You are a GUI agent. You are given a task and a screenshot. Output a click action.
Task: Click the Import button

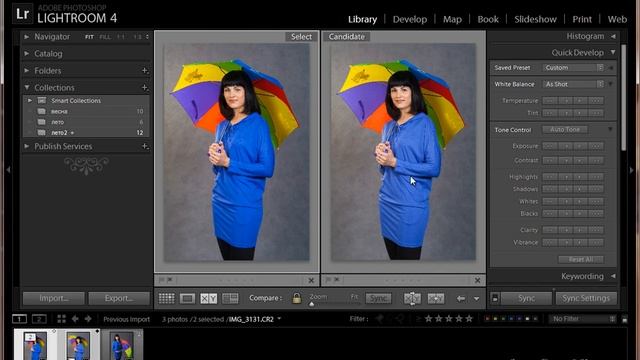coord(53,298)
